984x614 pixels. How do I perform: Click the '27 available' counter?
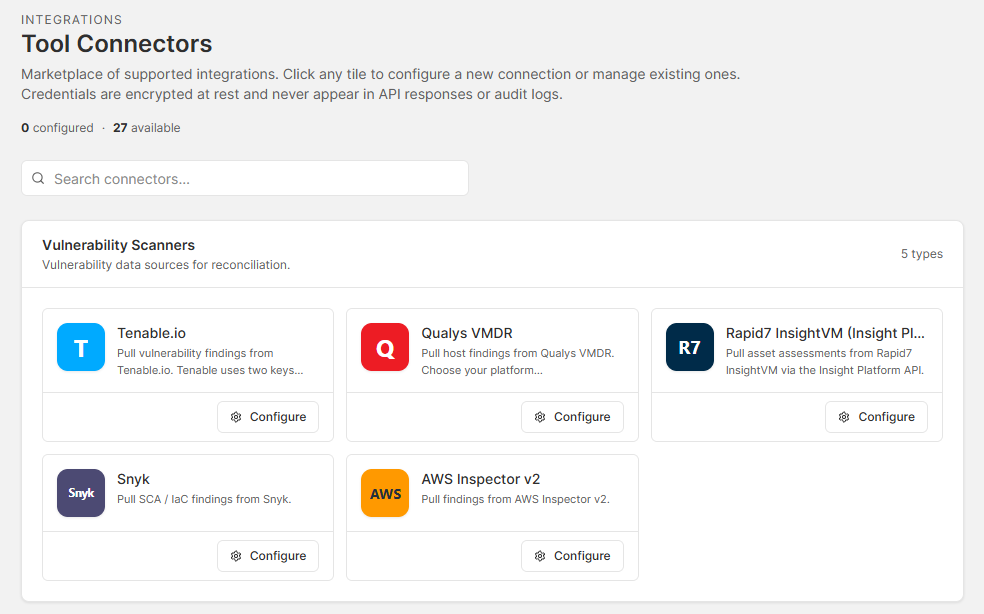click(x=147, y=127)
